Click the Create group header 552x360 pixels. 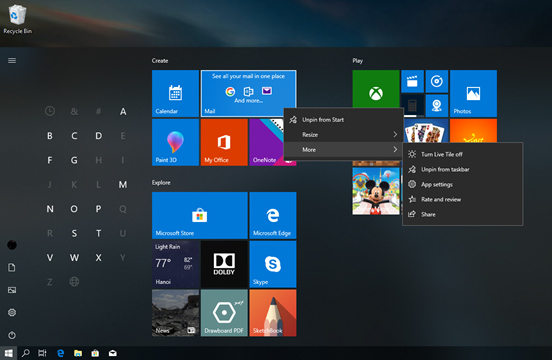pos(160,61)
